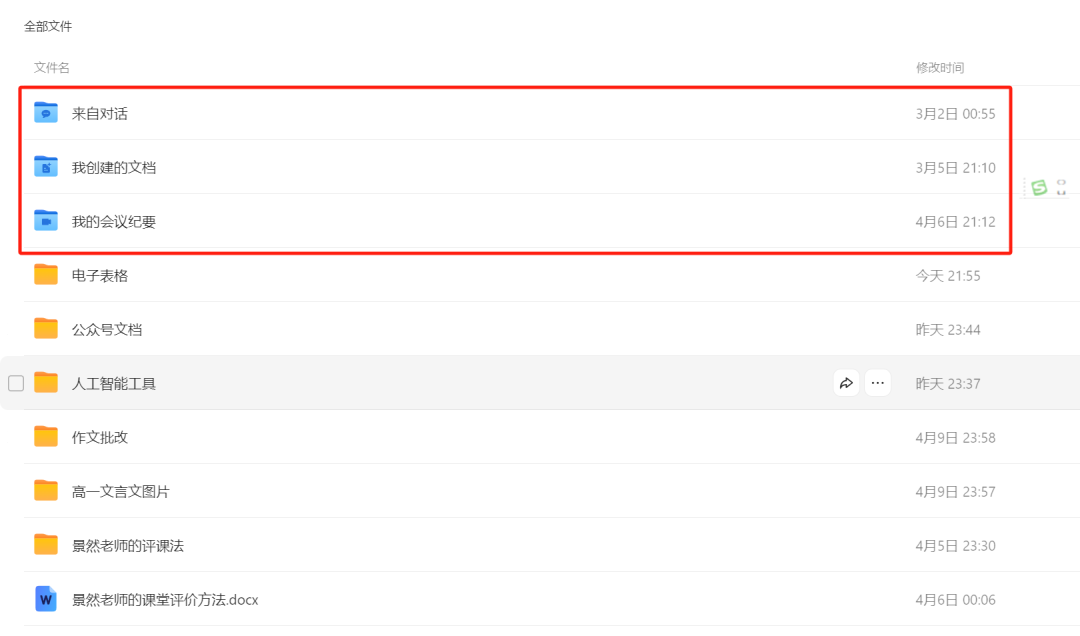Tick the checkbox beside 人工智能工具
1080x636 pixels.
pyautogui.click(x=16, y=383)
